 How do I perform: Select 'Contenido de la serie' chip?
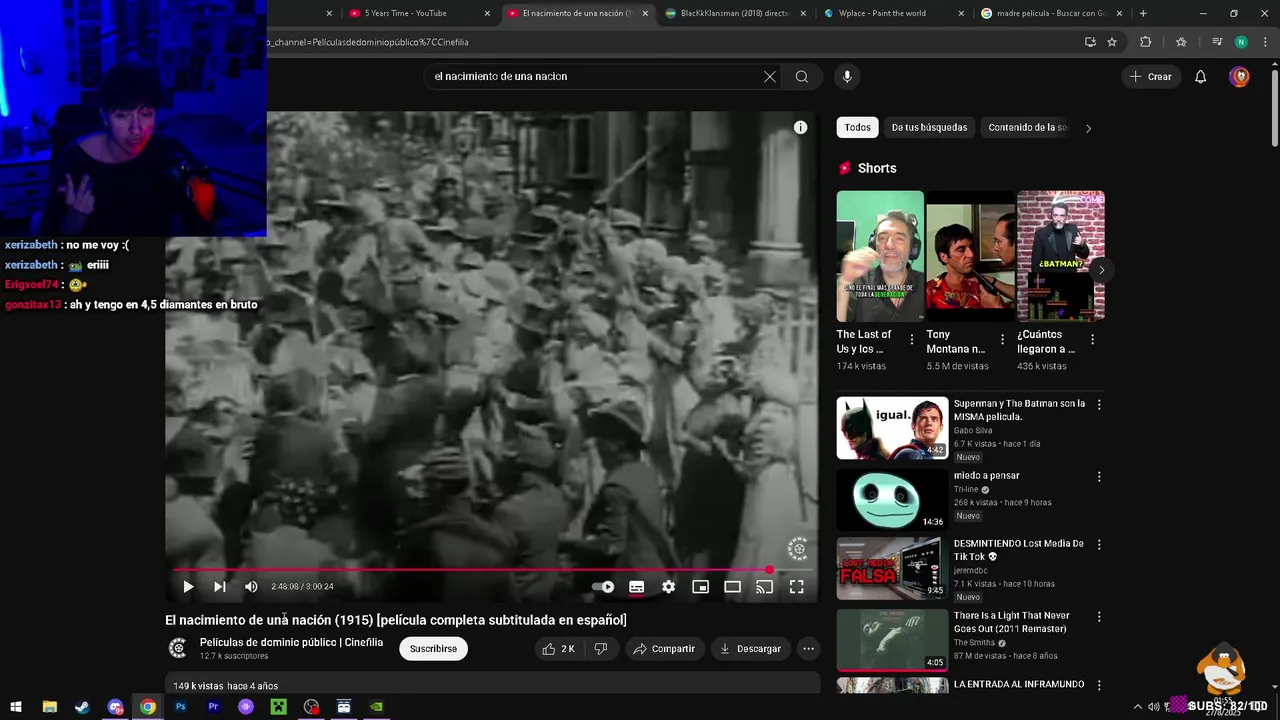pyautogui.click(x=1028, y=128)
